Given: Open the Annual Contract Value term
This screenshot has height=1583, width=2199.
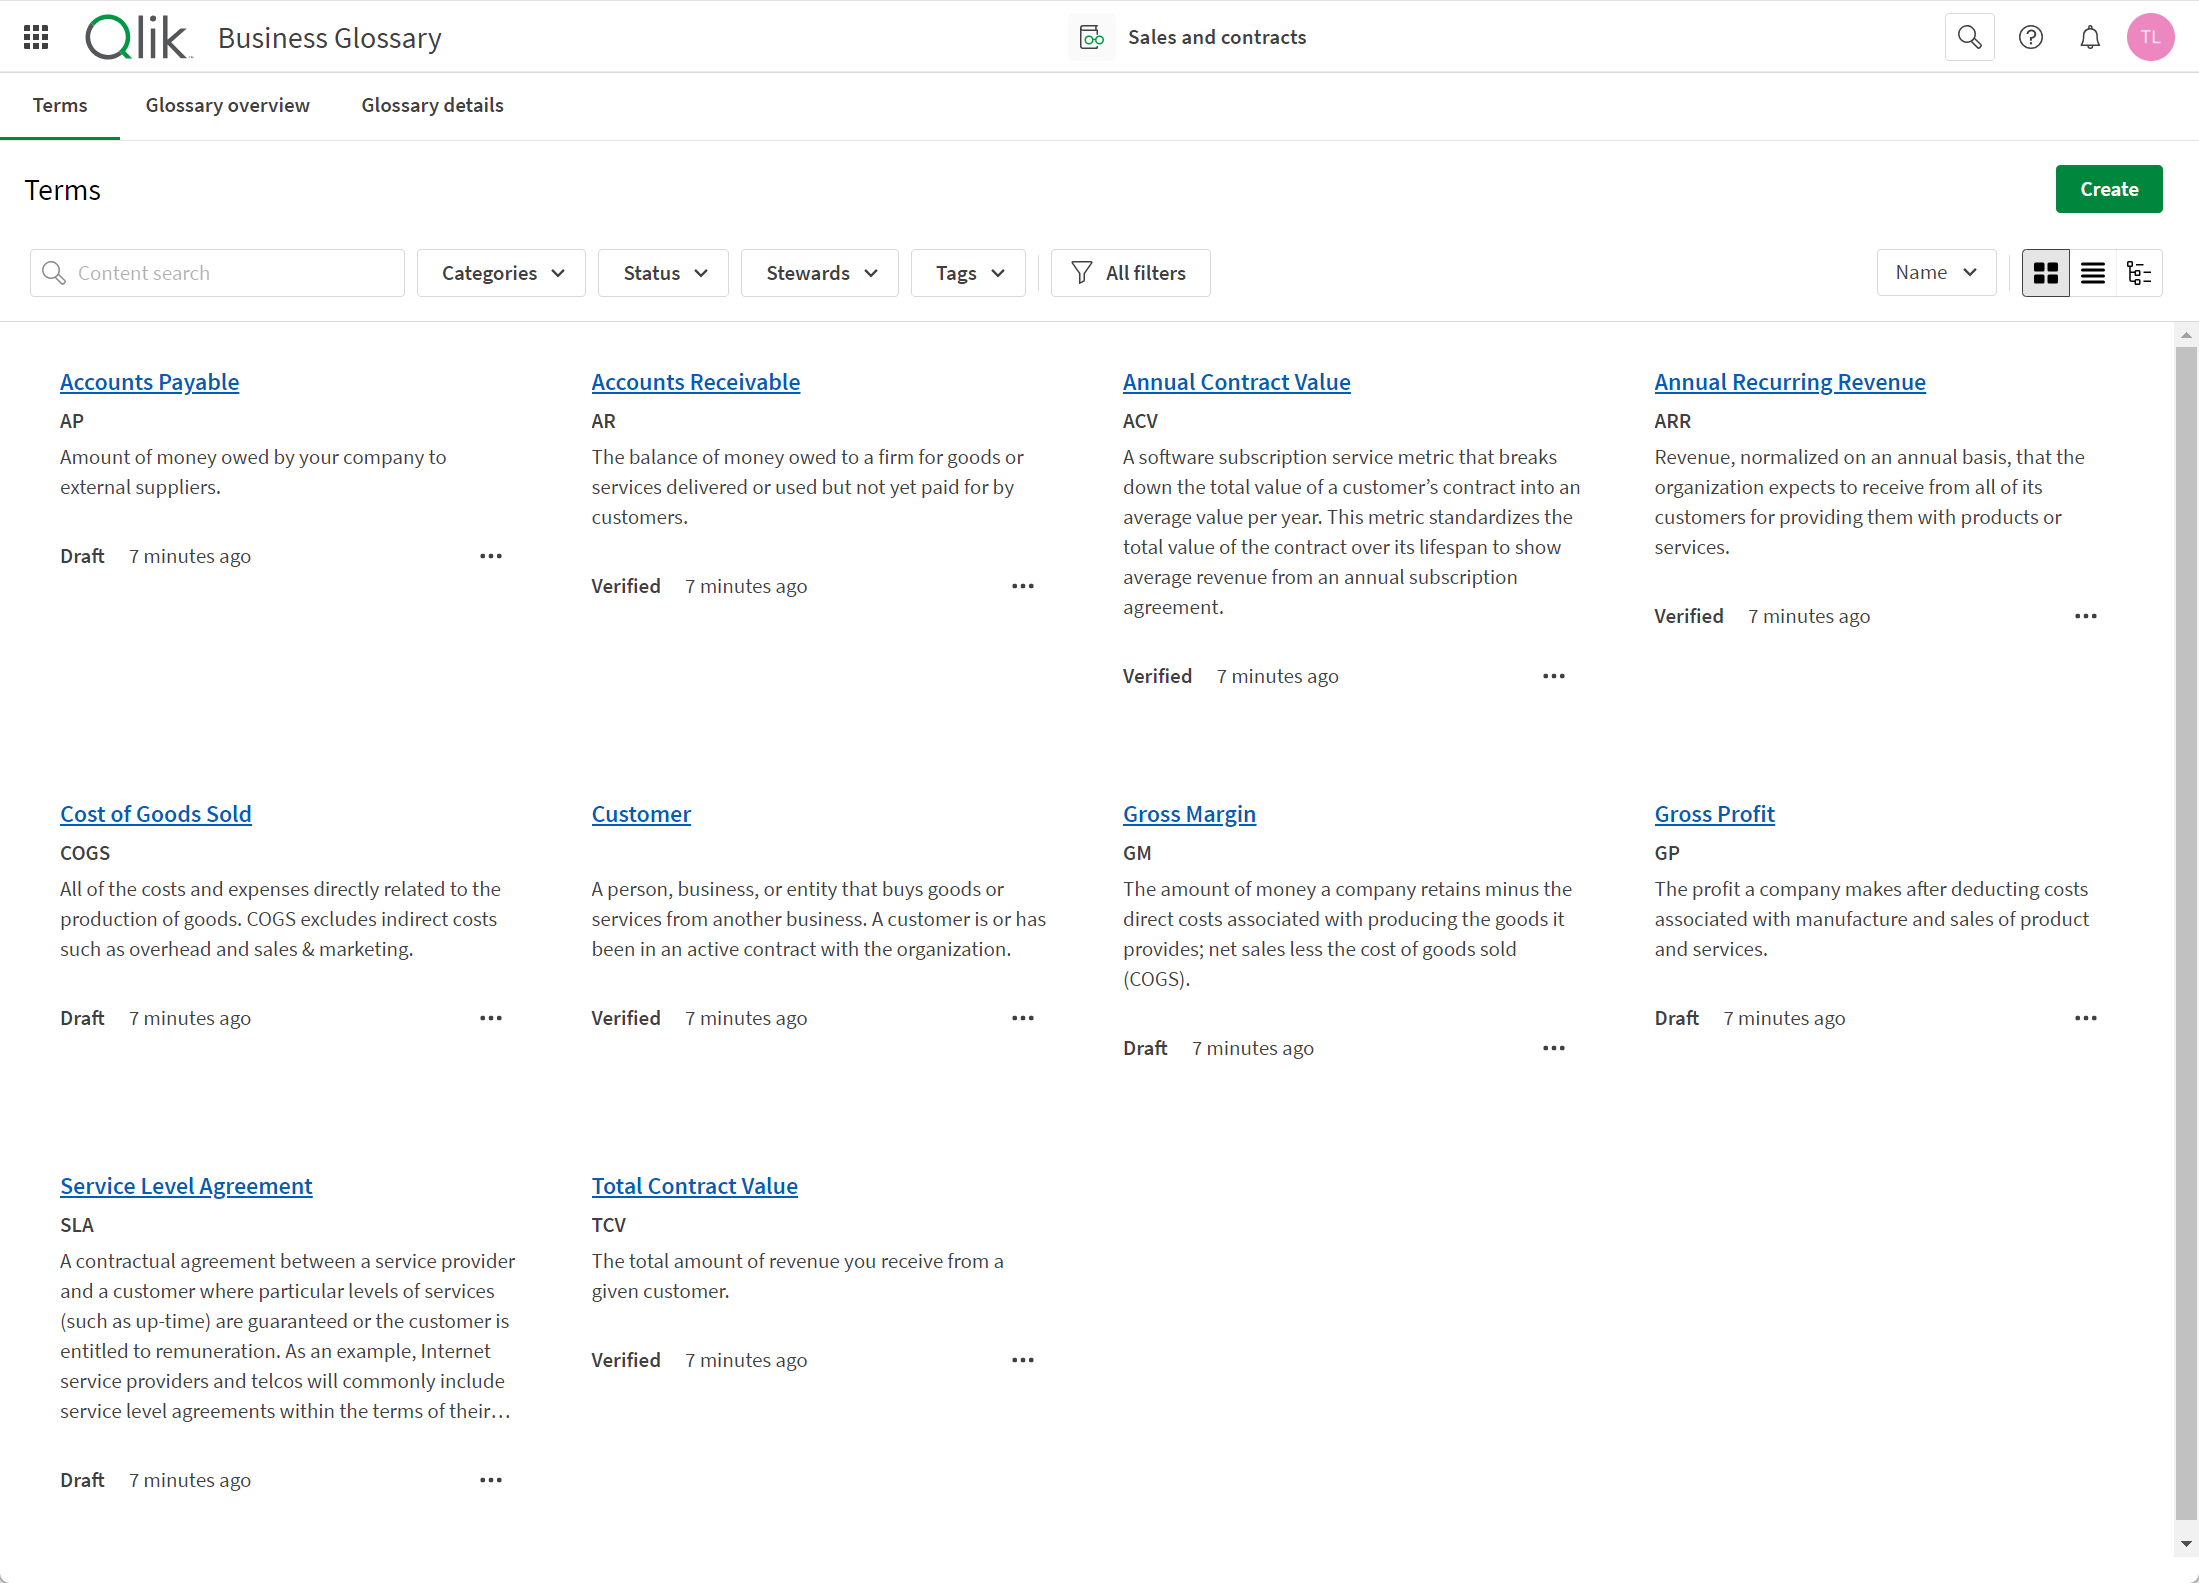Looking at the screenshot, I should (x=1236, y=381).
